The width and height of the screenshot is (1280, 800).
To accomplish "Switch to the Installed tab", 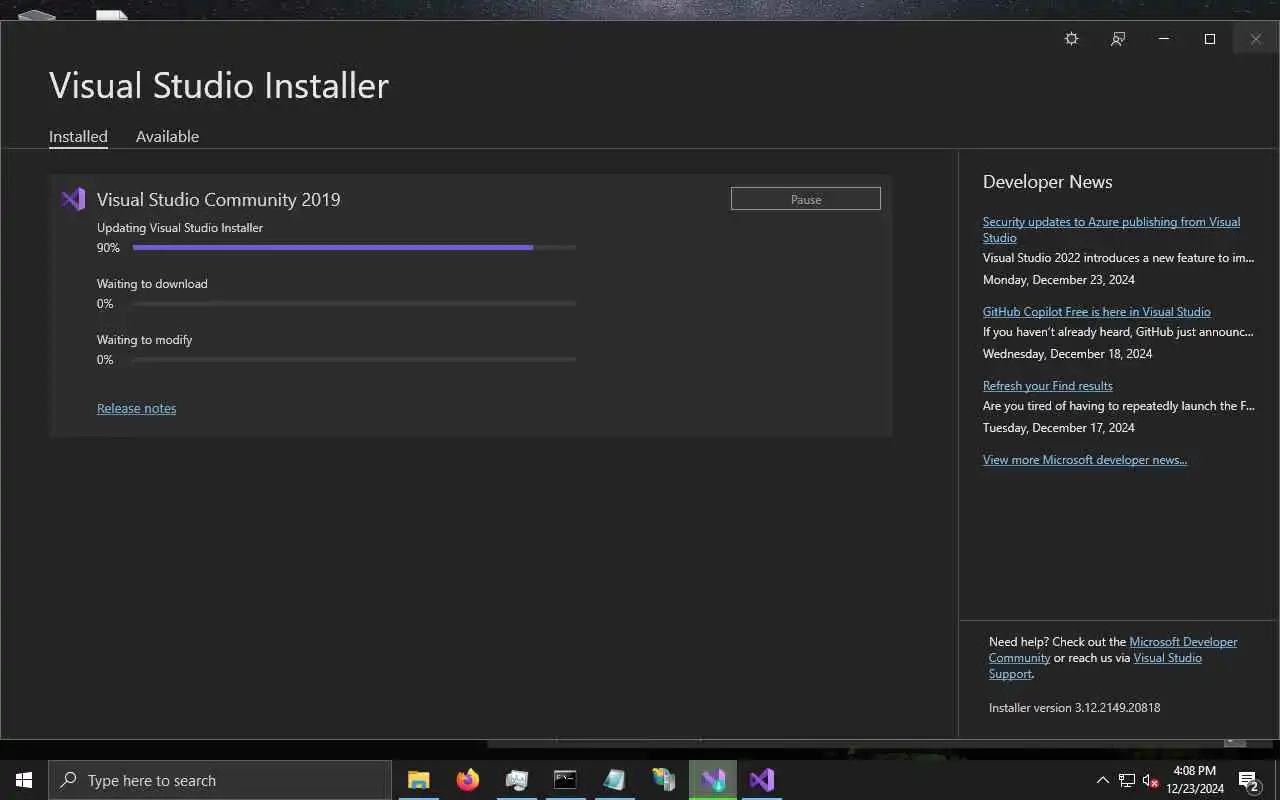I will point(78,137).
